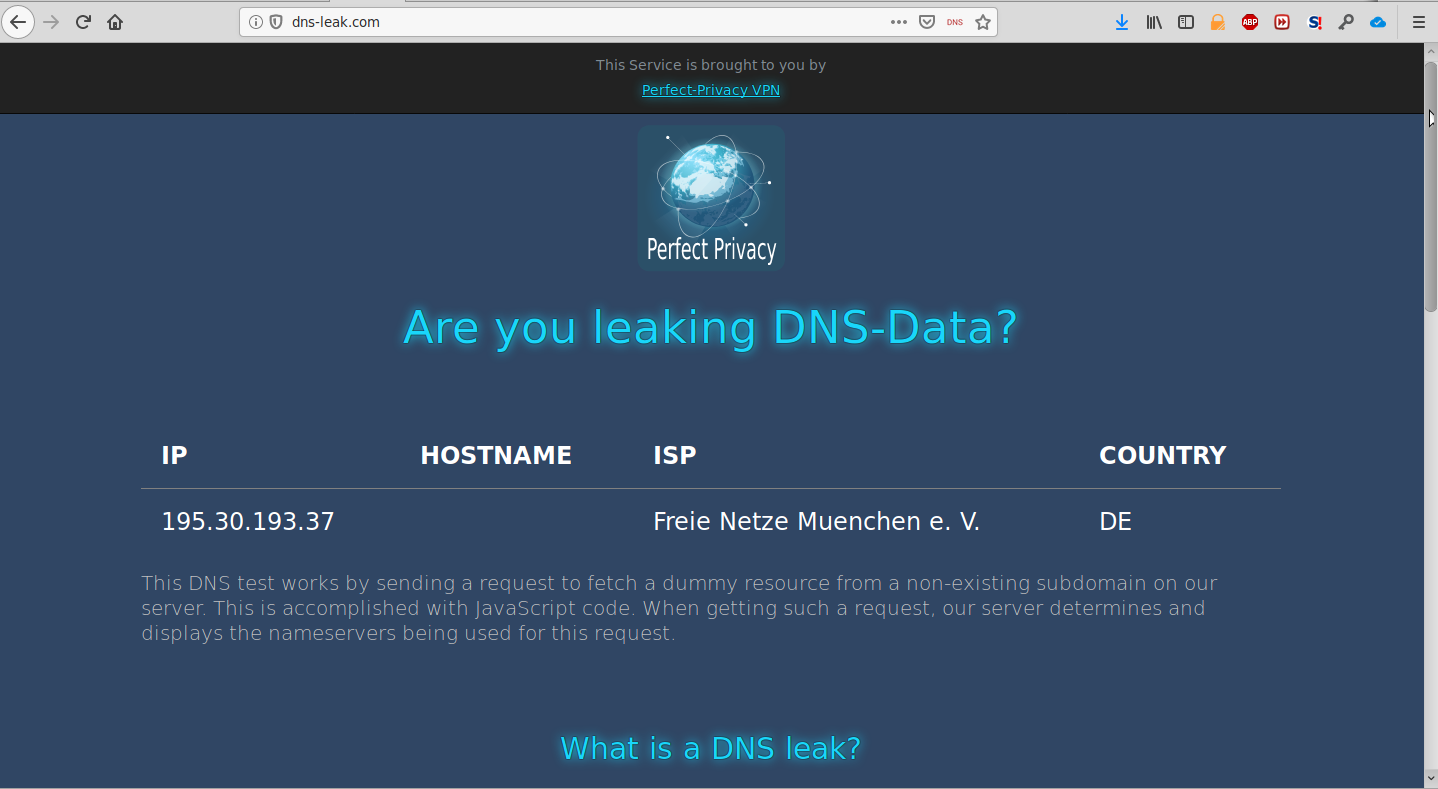
Task: Click the HOSTNAME column header
Action: click(x=496, y=455)
